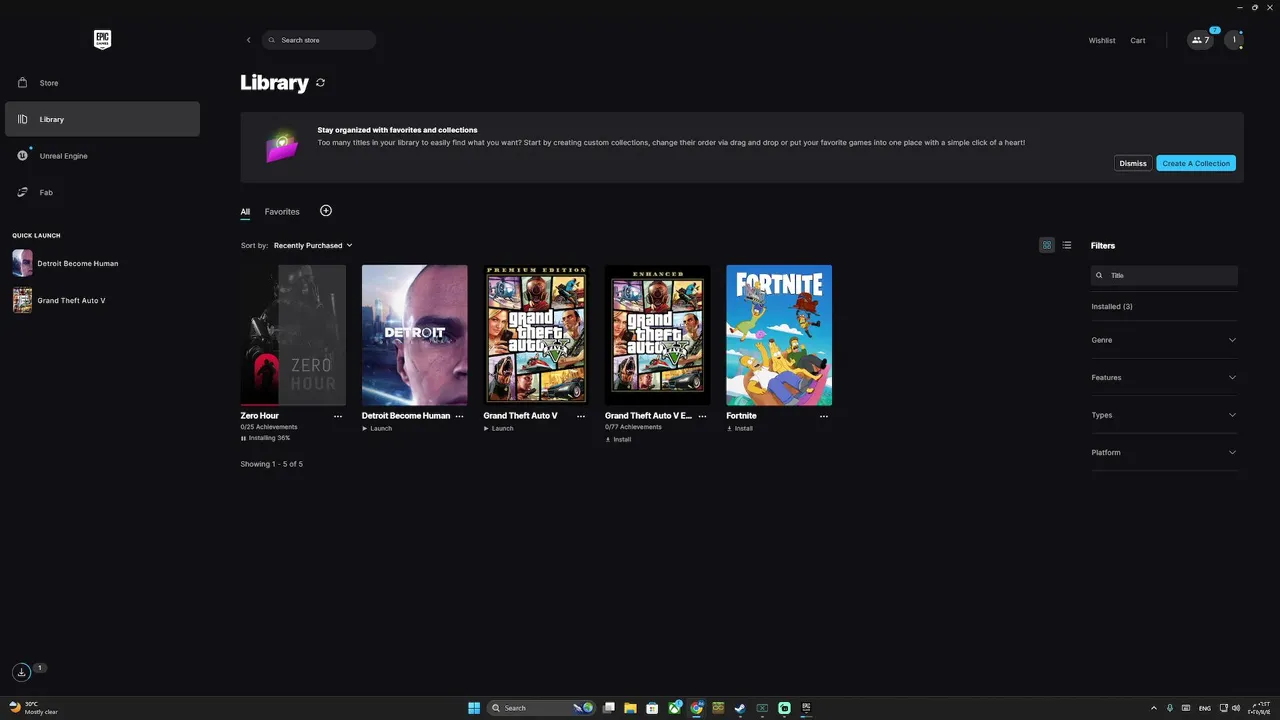Open the friends list icon
Image resolution: width=1280 pixels, height=720 pixels.
[1200, 40]
